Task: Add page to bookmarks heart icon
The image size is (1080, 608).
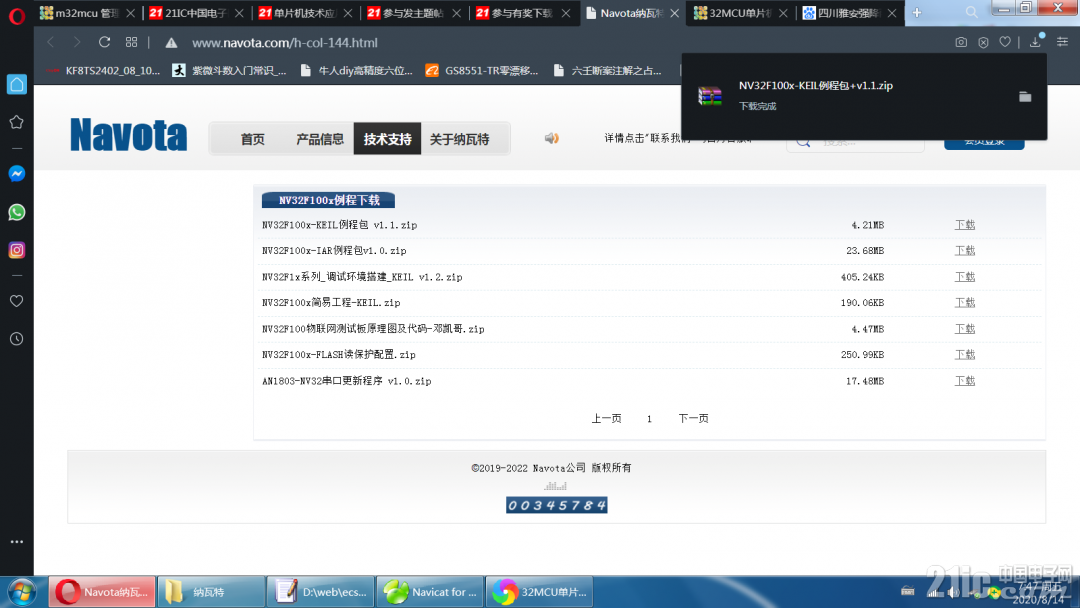Action: tap(1006, 42)
